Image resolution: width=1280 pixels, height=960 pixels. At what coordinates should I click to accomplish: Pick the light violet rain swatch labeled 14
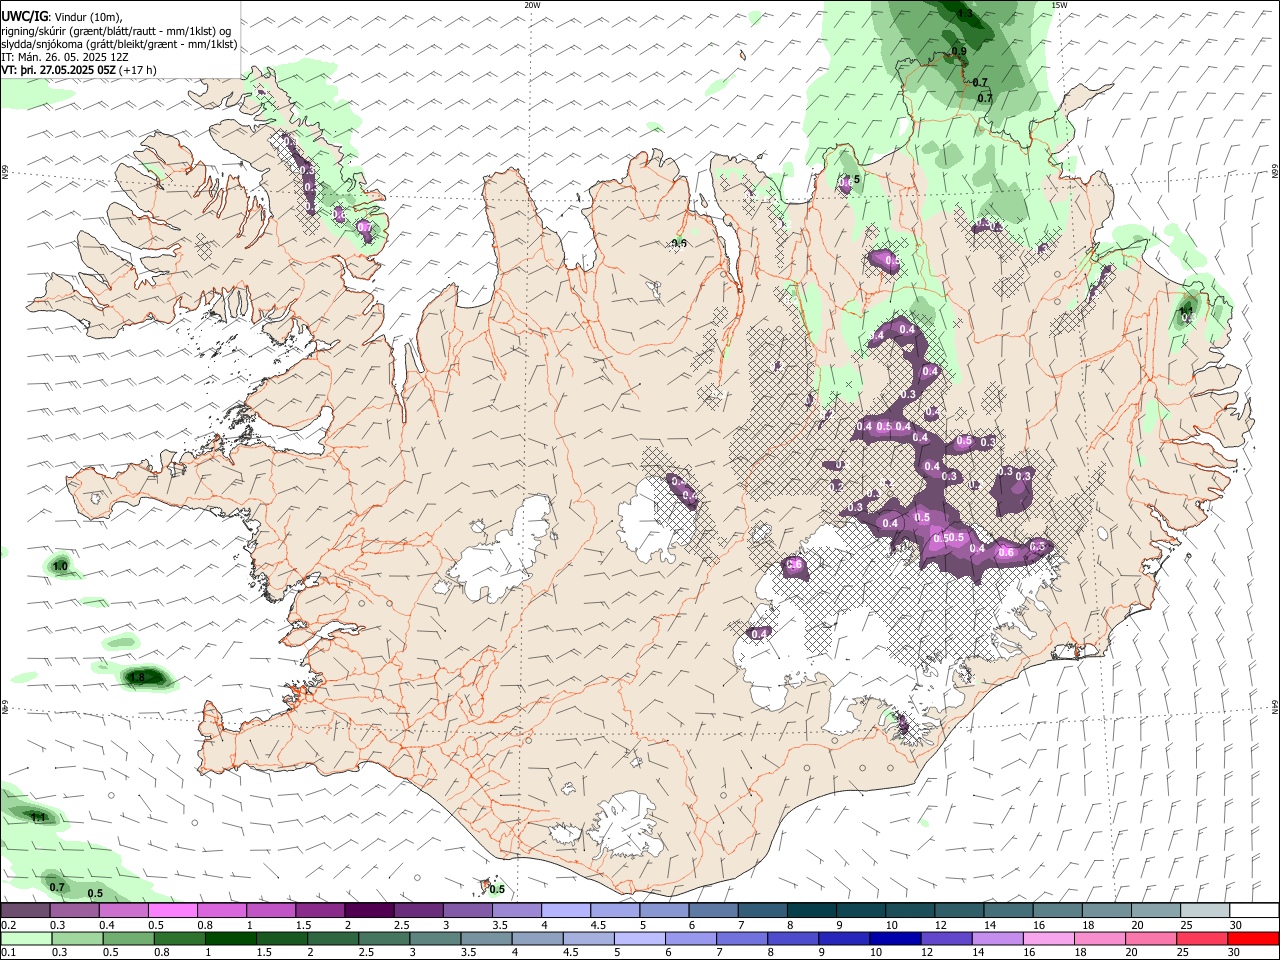998,938
